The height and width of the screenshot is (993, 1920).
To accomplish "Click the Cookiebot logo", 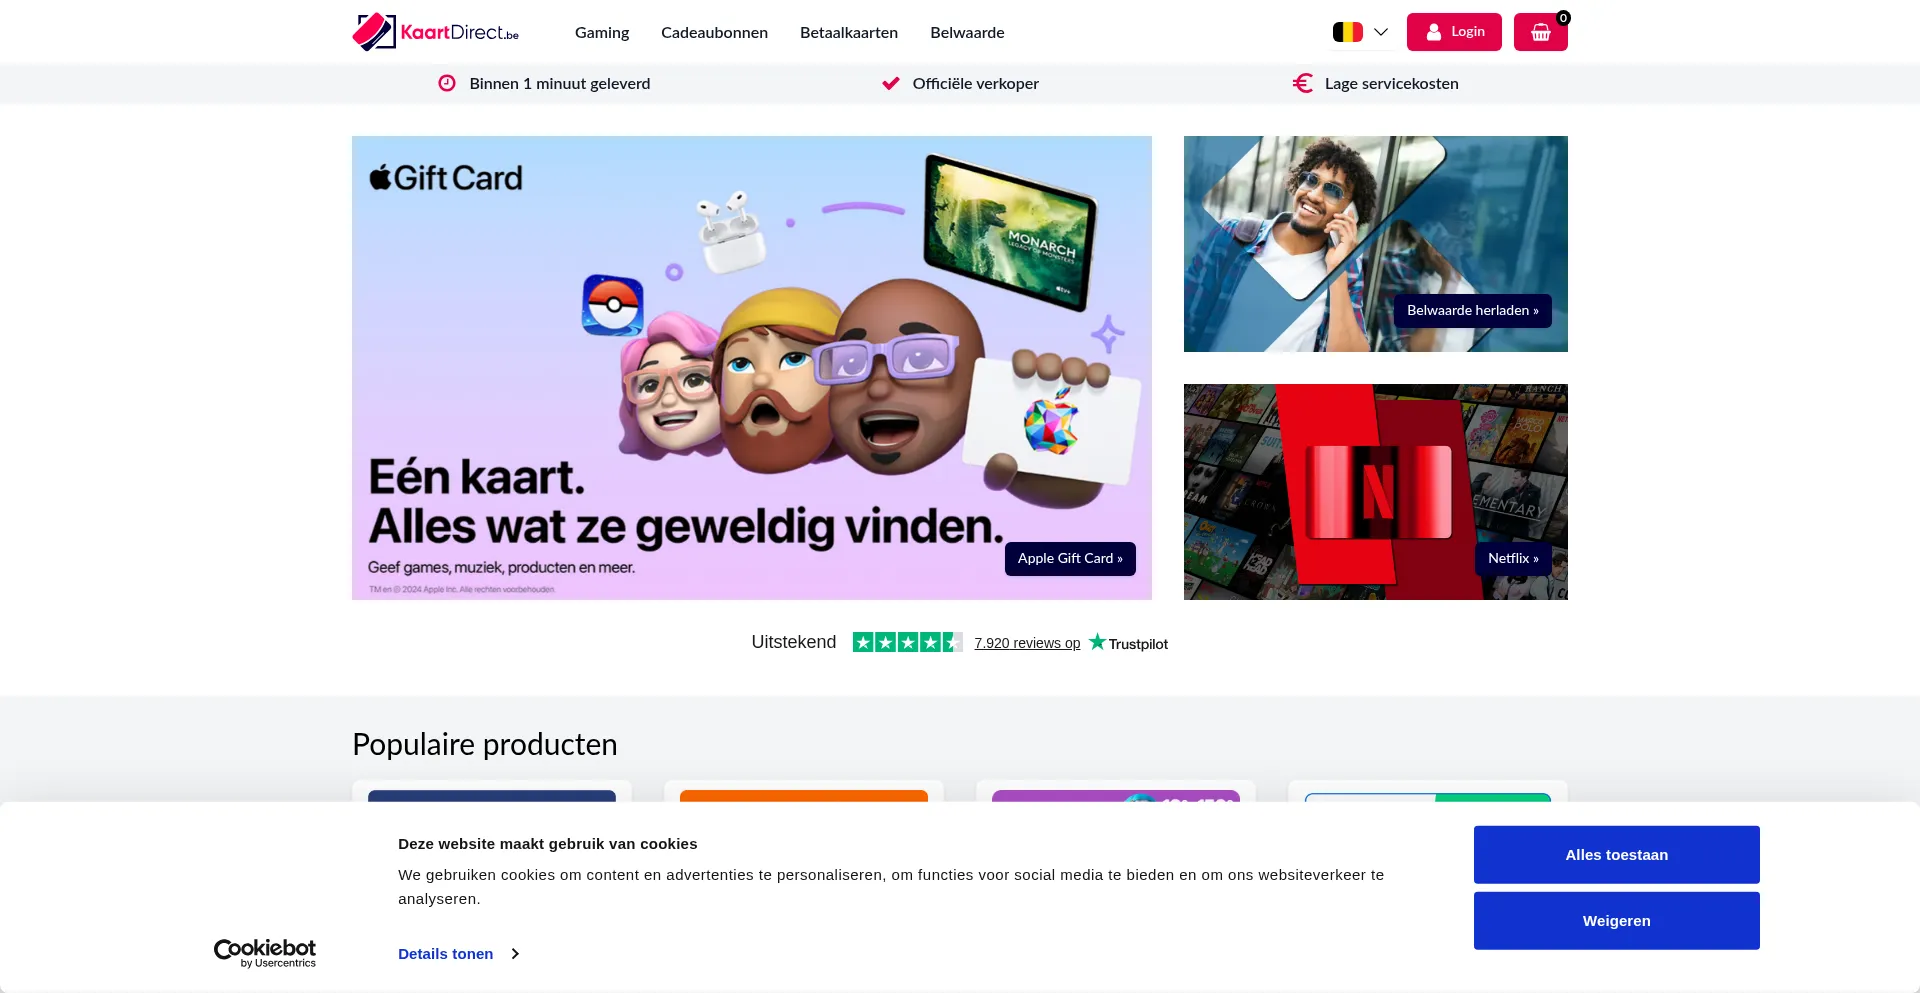I will (265, 953).
